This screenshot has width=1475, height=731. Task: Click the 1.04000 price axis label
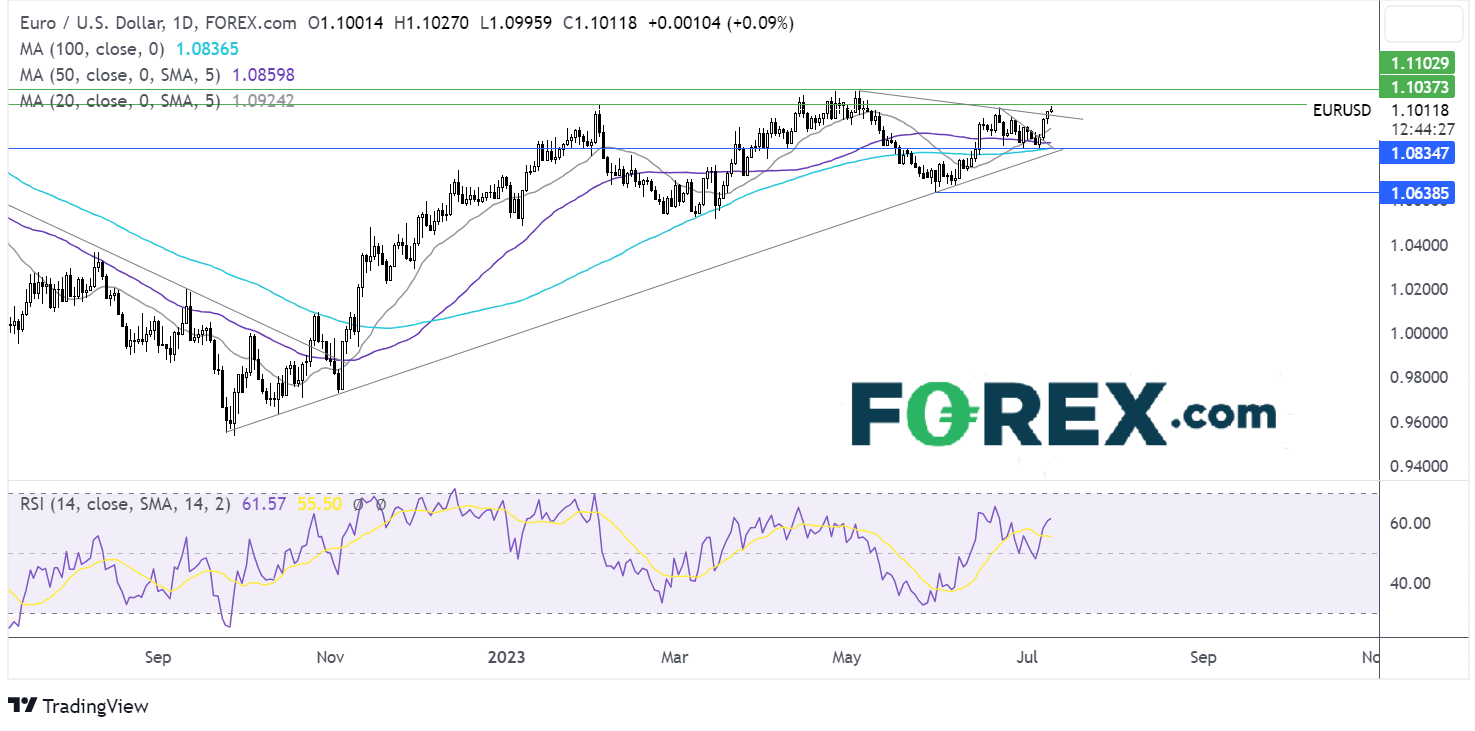click(1417, 245)
